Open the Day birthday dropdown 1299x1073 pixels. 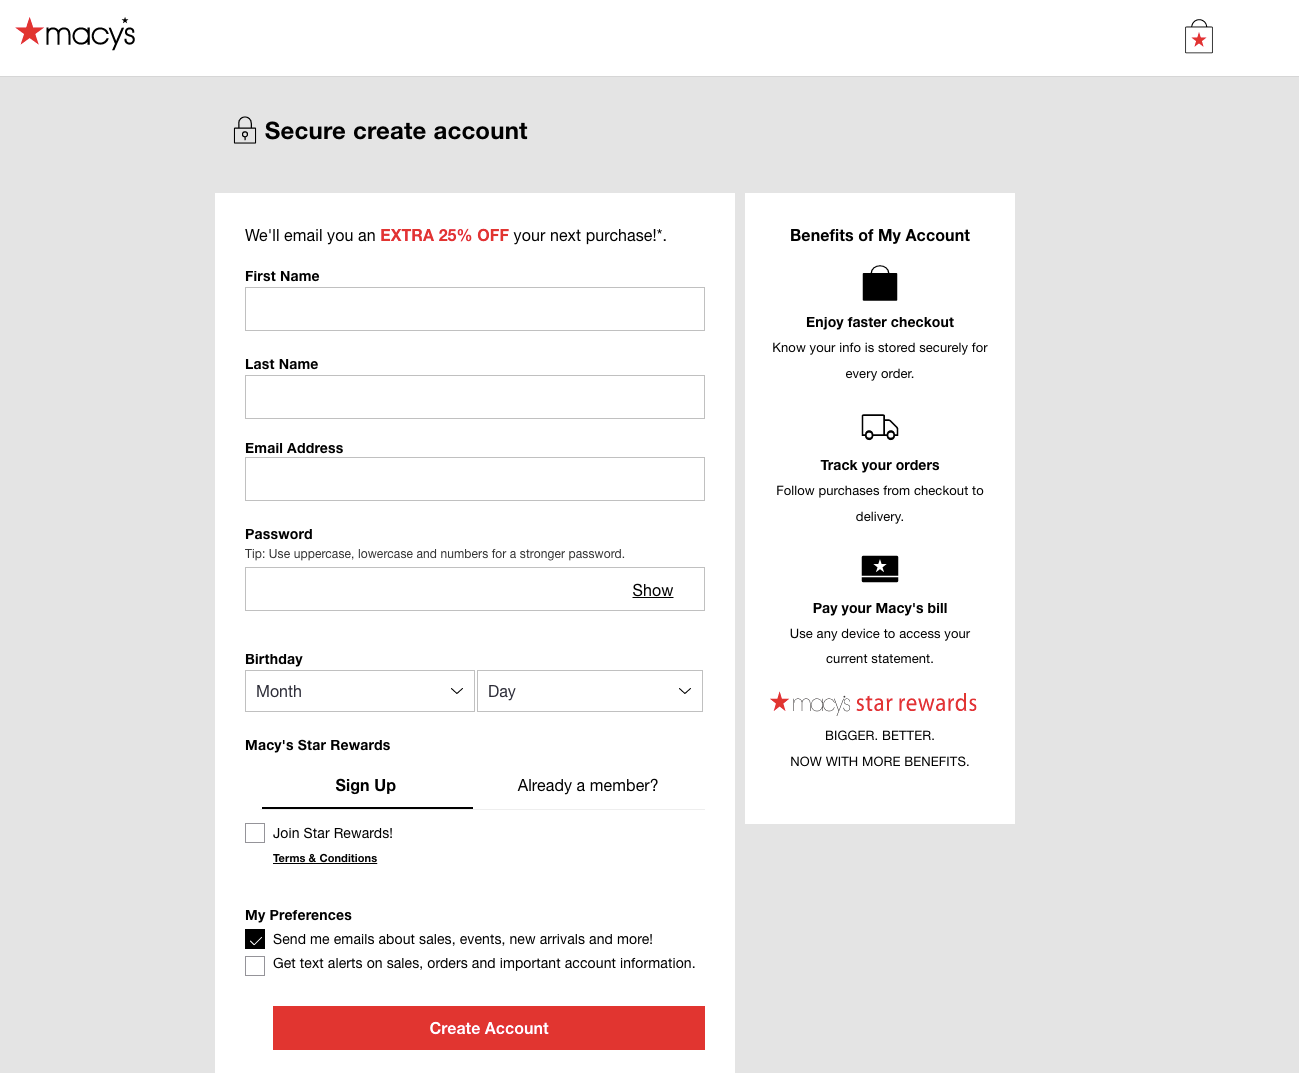click(589, 691)
